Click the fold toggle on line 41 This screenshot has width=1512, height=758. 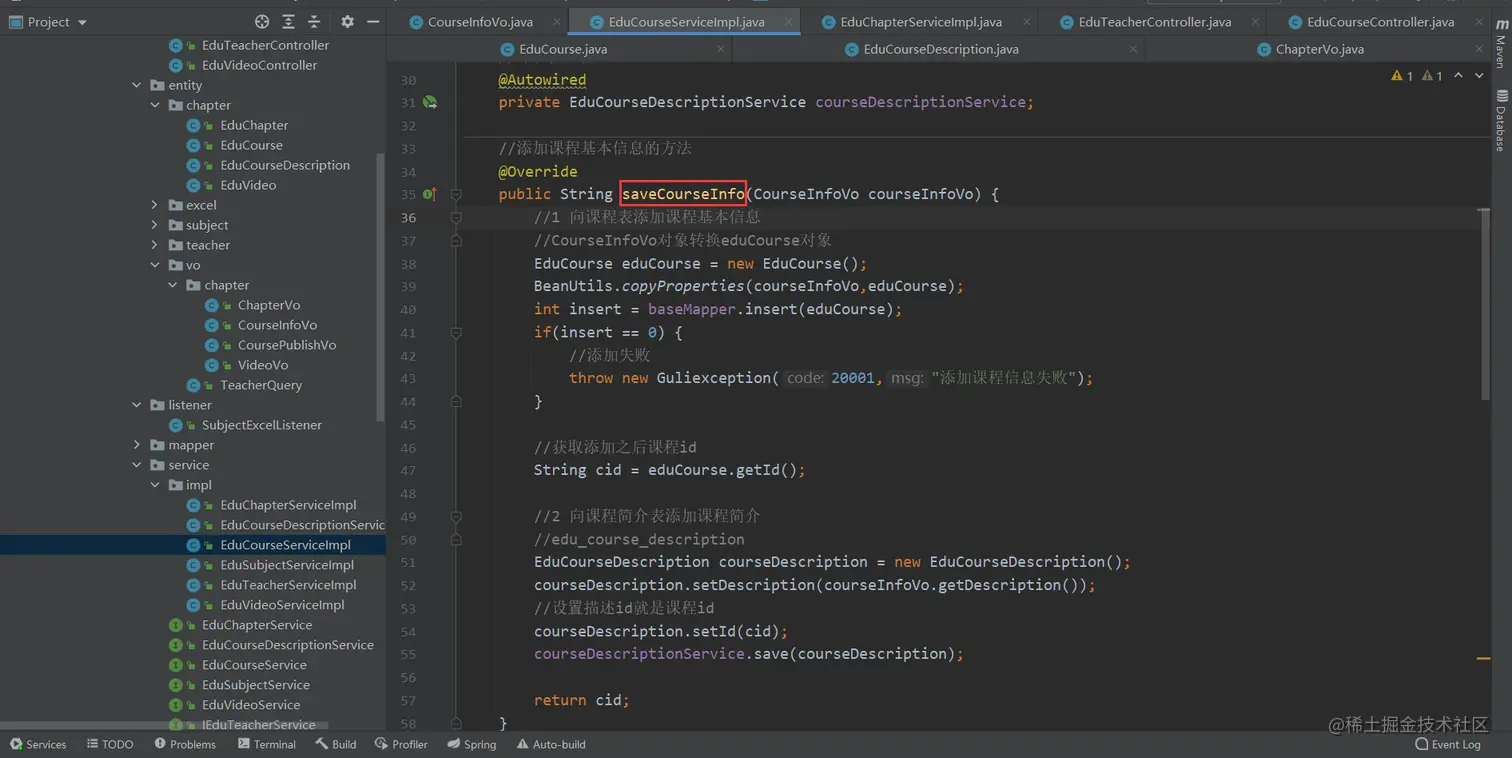pos(456,333)
